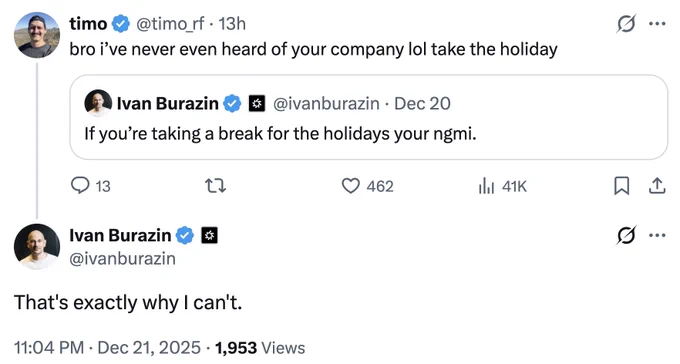This screenshot has height=364, width=680.
Task: View analytics showing 41K views
Action: click(x=502, y=186)
